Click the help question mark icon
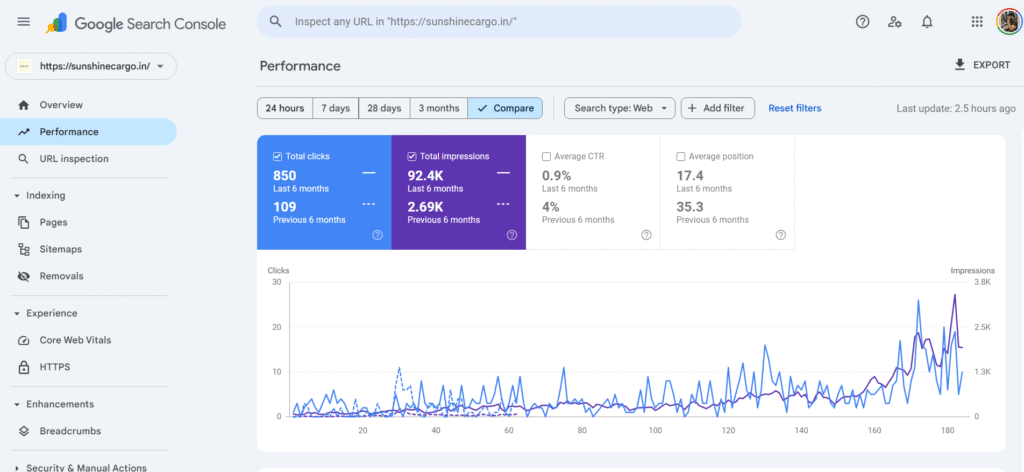1024x472 pixels. (x=862, y=22)
